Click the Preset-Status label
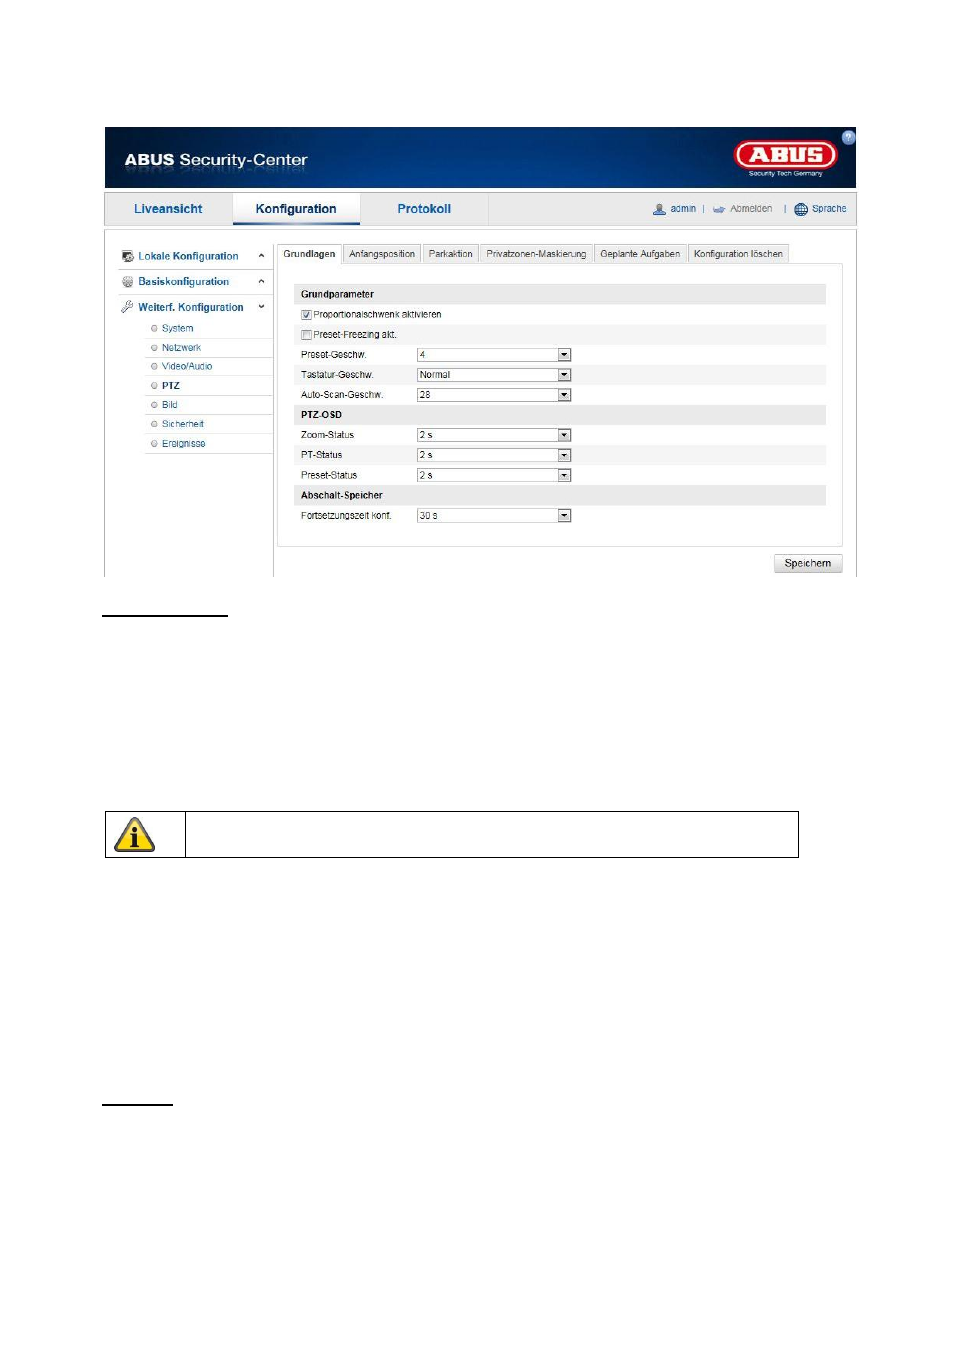Viewport: 955px width, 1350px height. 329,476
